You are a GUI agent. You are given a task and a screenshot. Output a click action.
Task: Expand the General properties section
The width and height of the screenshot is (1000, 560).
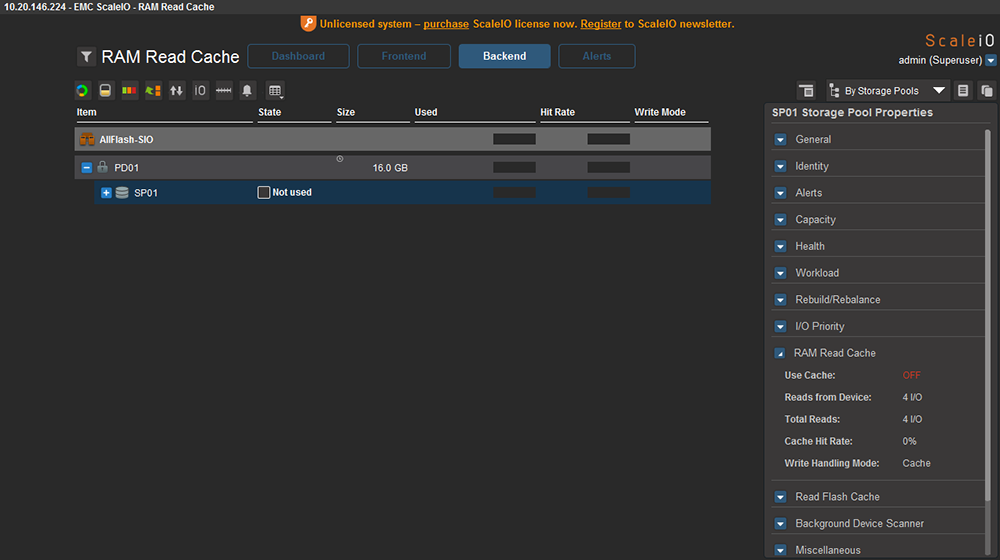tap(781, 139)
